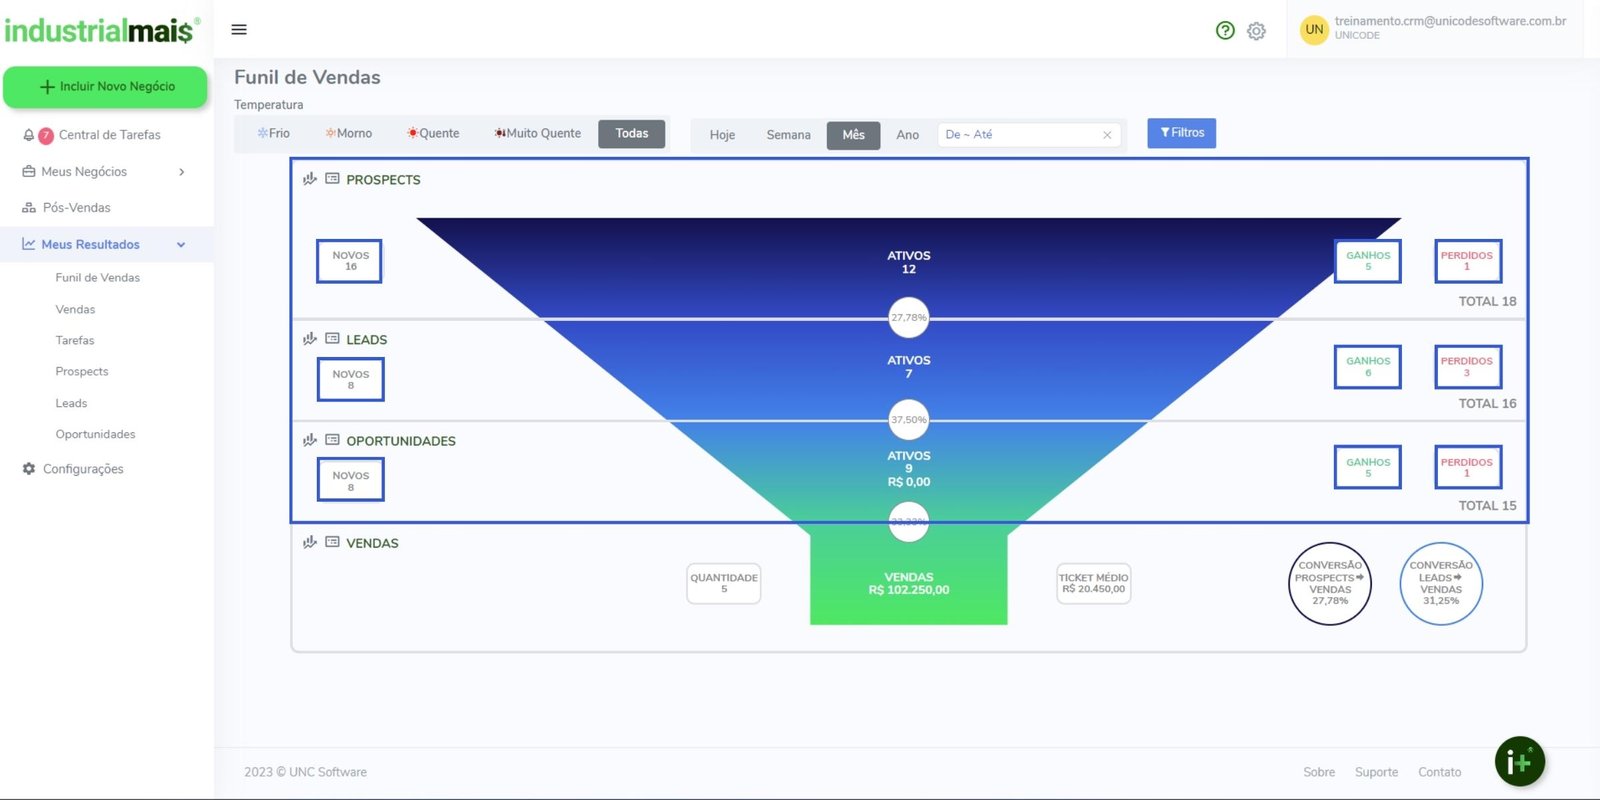The height and width of the screenshot is (800, 1600).
Task: Click the De ~ Até date range field
Action: click(1020, 135)
